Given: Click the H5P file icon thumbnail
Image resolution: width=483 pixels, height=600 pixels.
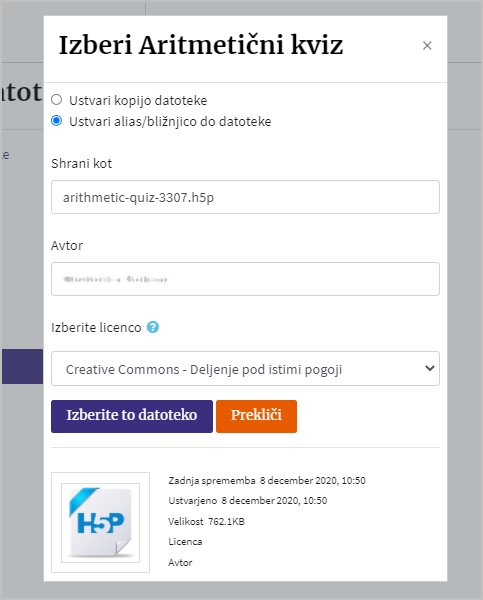Looking at the screenshot, I should pyautogui.click(x=101, y=522).
